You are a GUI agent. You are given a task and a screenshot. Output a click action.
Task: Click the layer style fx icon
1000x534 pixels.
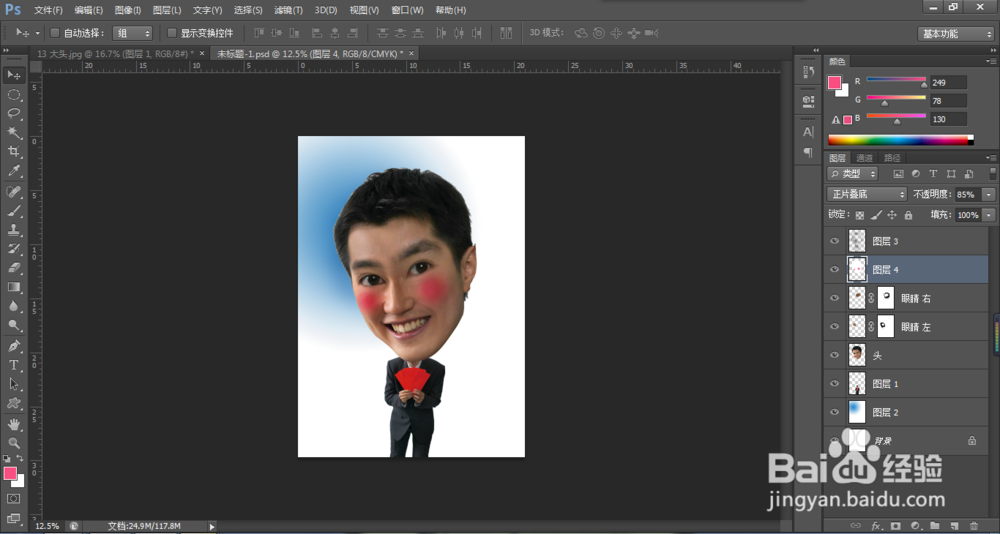[x=876, y=525]
